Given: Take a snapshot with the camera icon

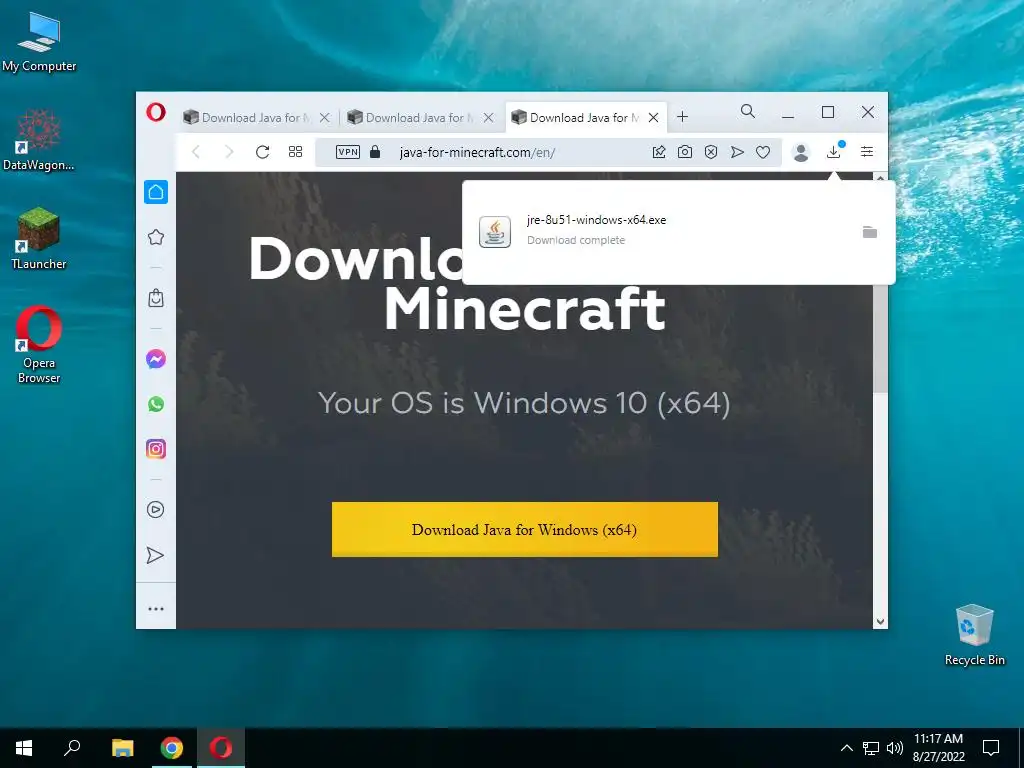Looking at the screenshot, I should pos(685,152).
